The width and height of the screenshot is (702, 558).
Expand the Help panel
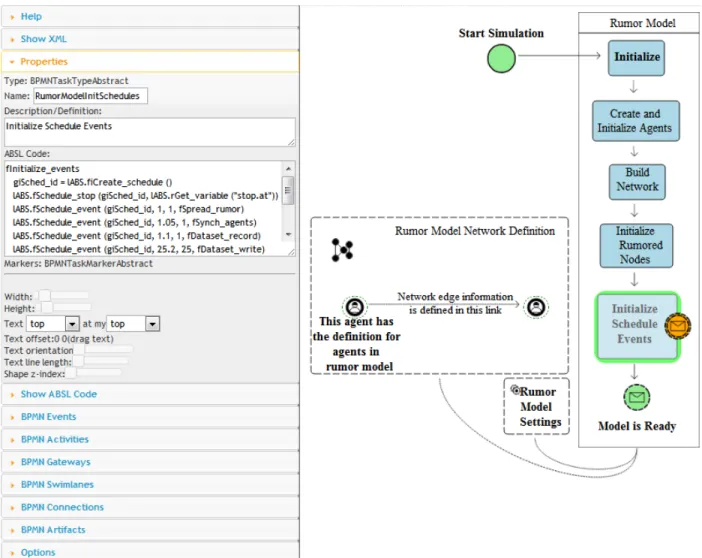tap(150, 17)
